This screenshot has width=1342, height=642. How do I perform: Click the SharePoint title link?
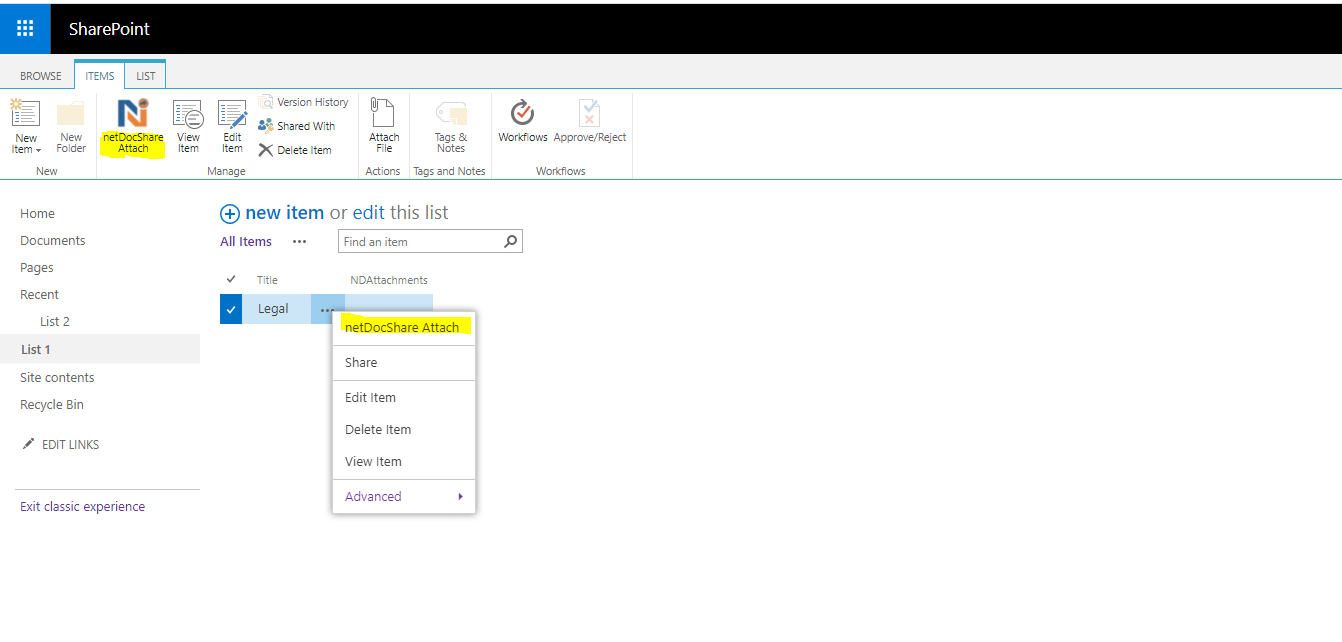(109, 29)
